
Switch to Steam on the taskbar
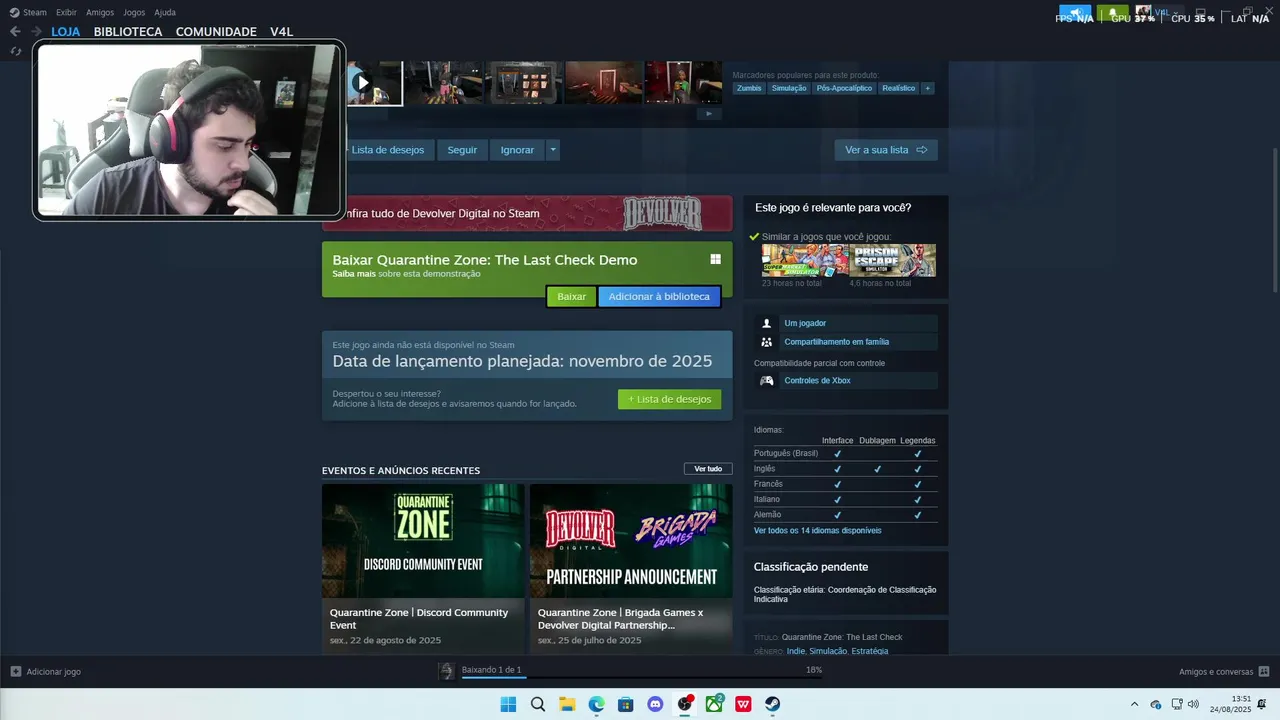773,704
